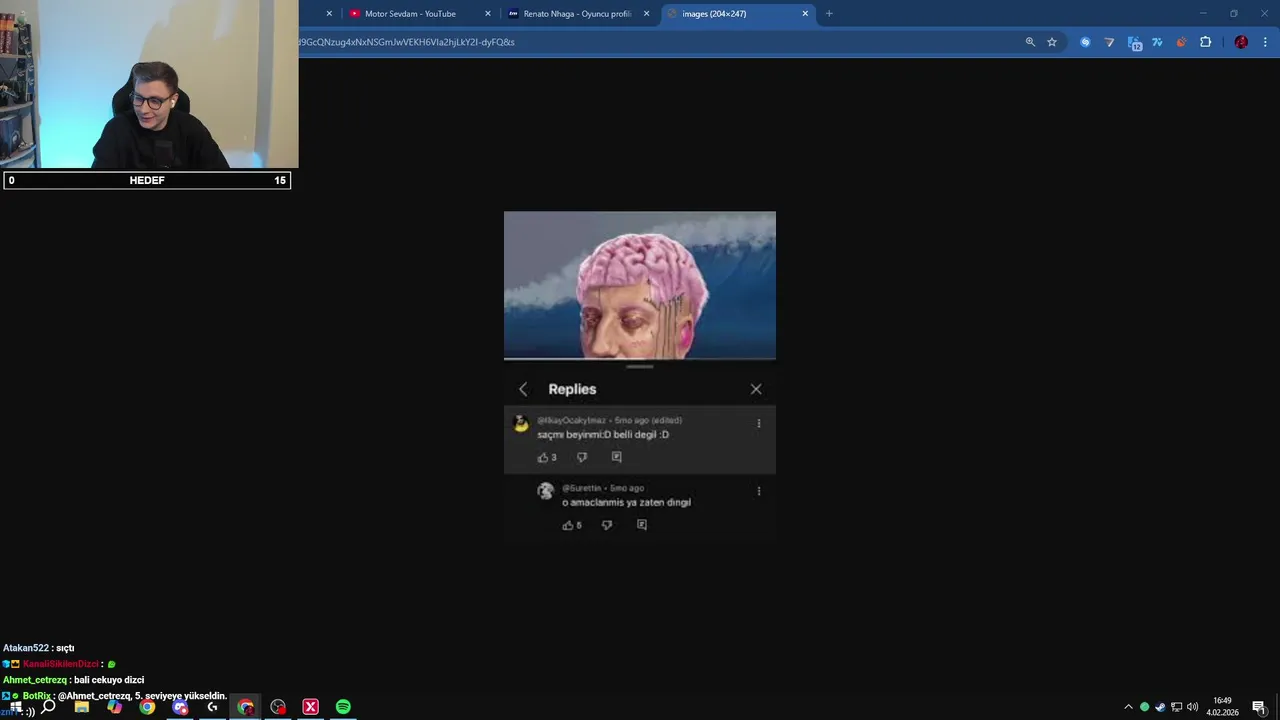
Task: Open the Windows Start menu
Action: coord(15,707)
